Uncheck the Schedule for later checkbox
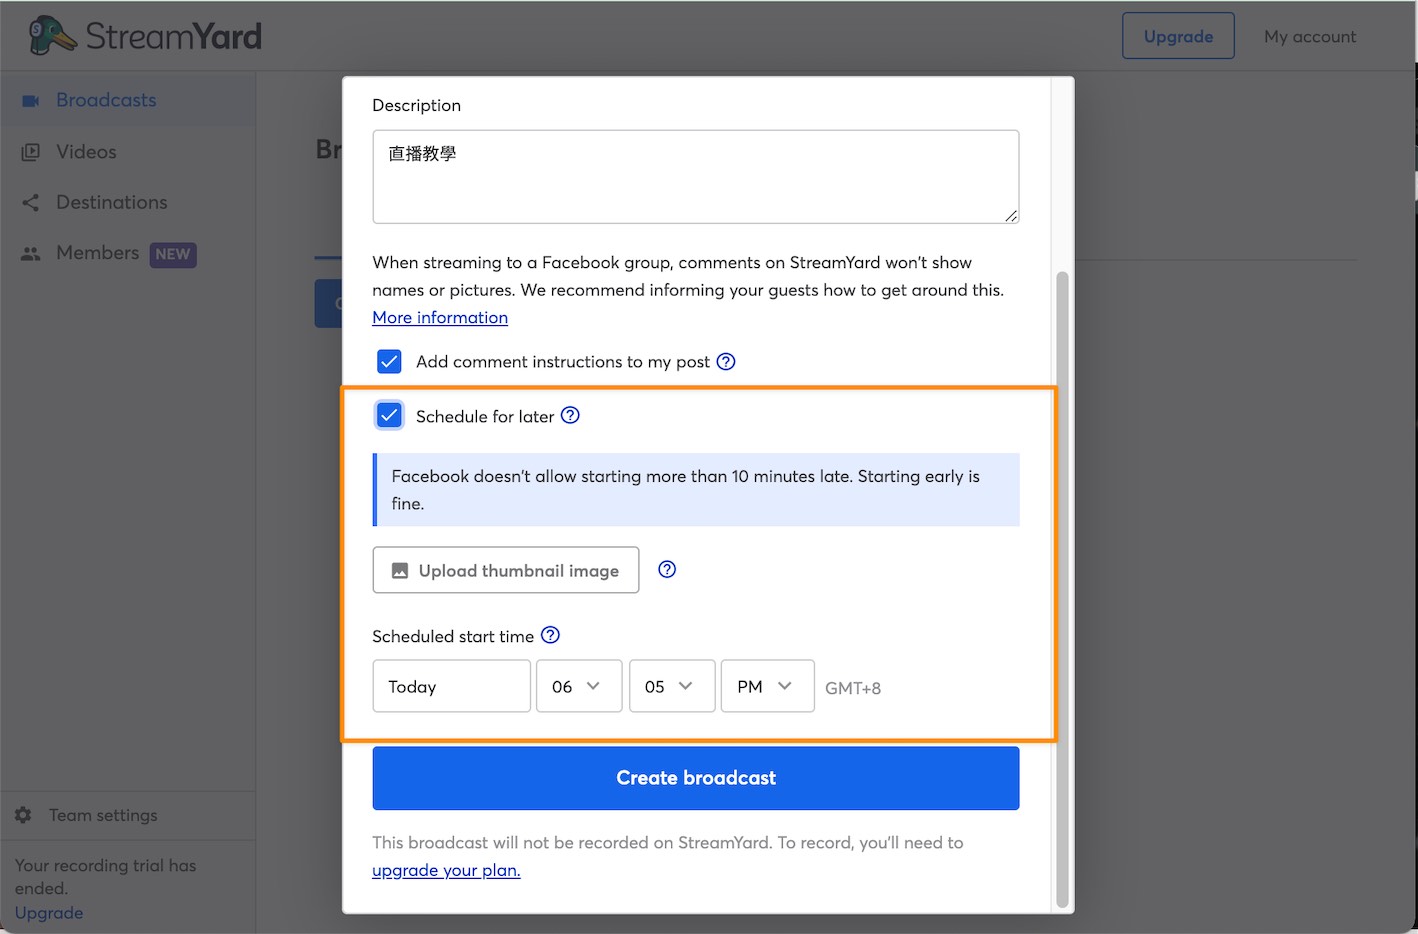The image size is (1418, 934). [x=389, y=415]
